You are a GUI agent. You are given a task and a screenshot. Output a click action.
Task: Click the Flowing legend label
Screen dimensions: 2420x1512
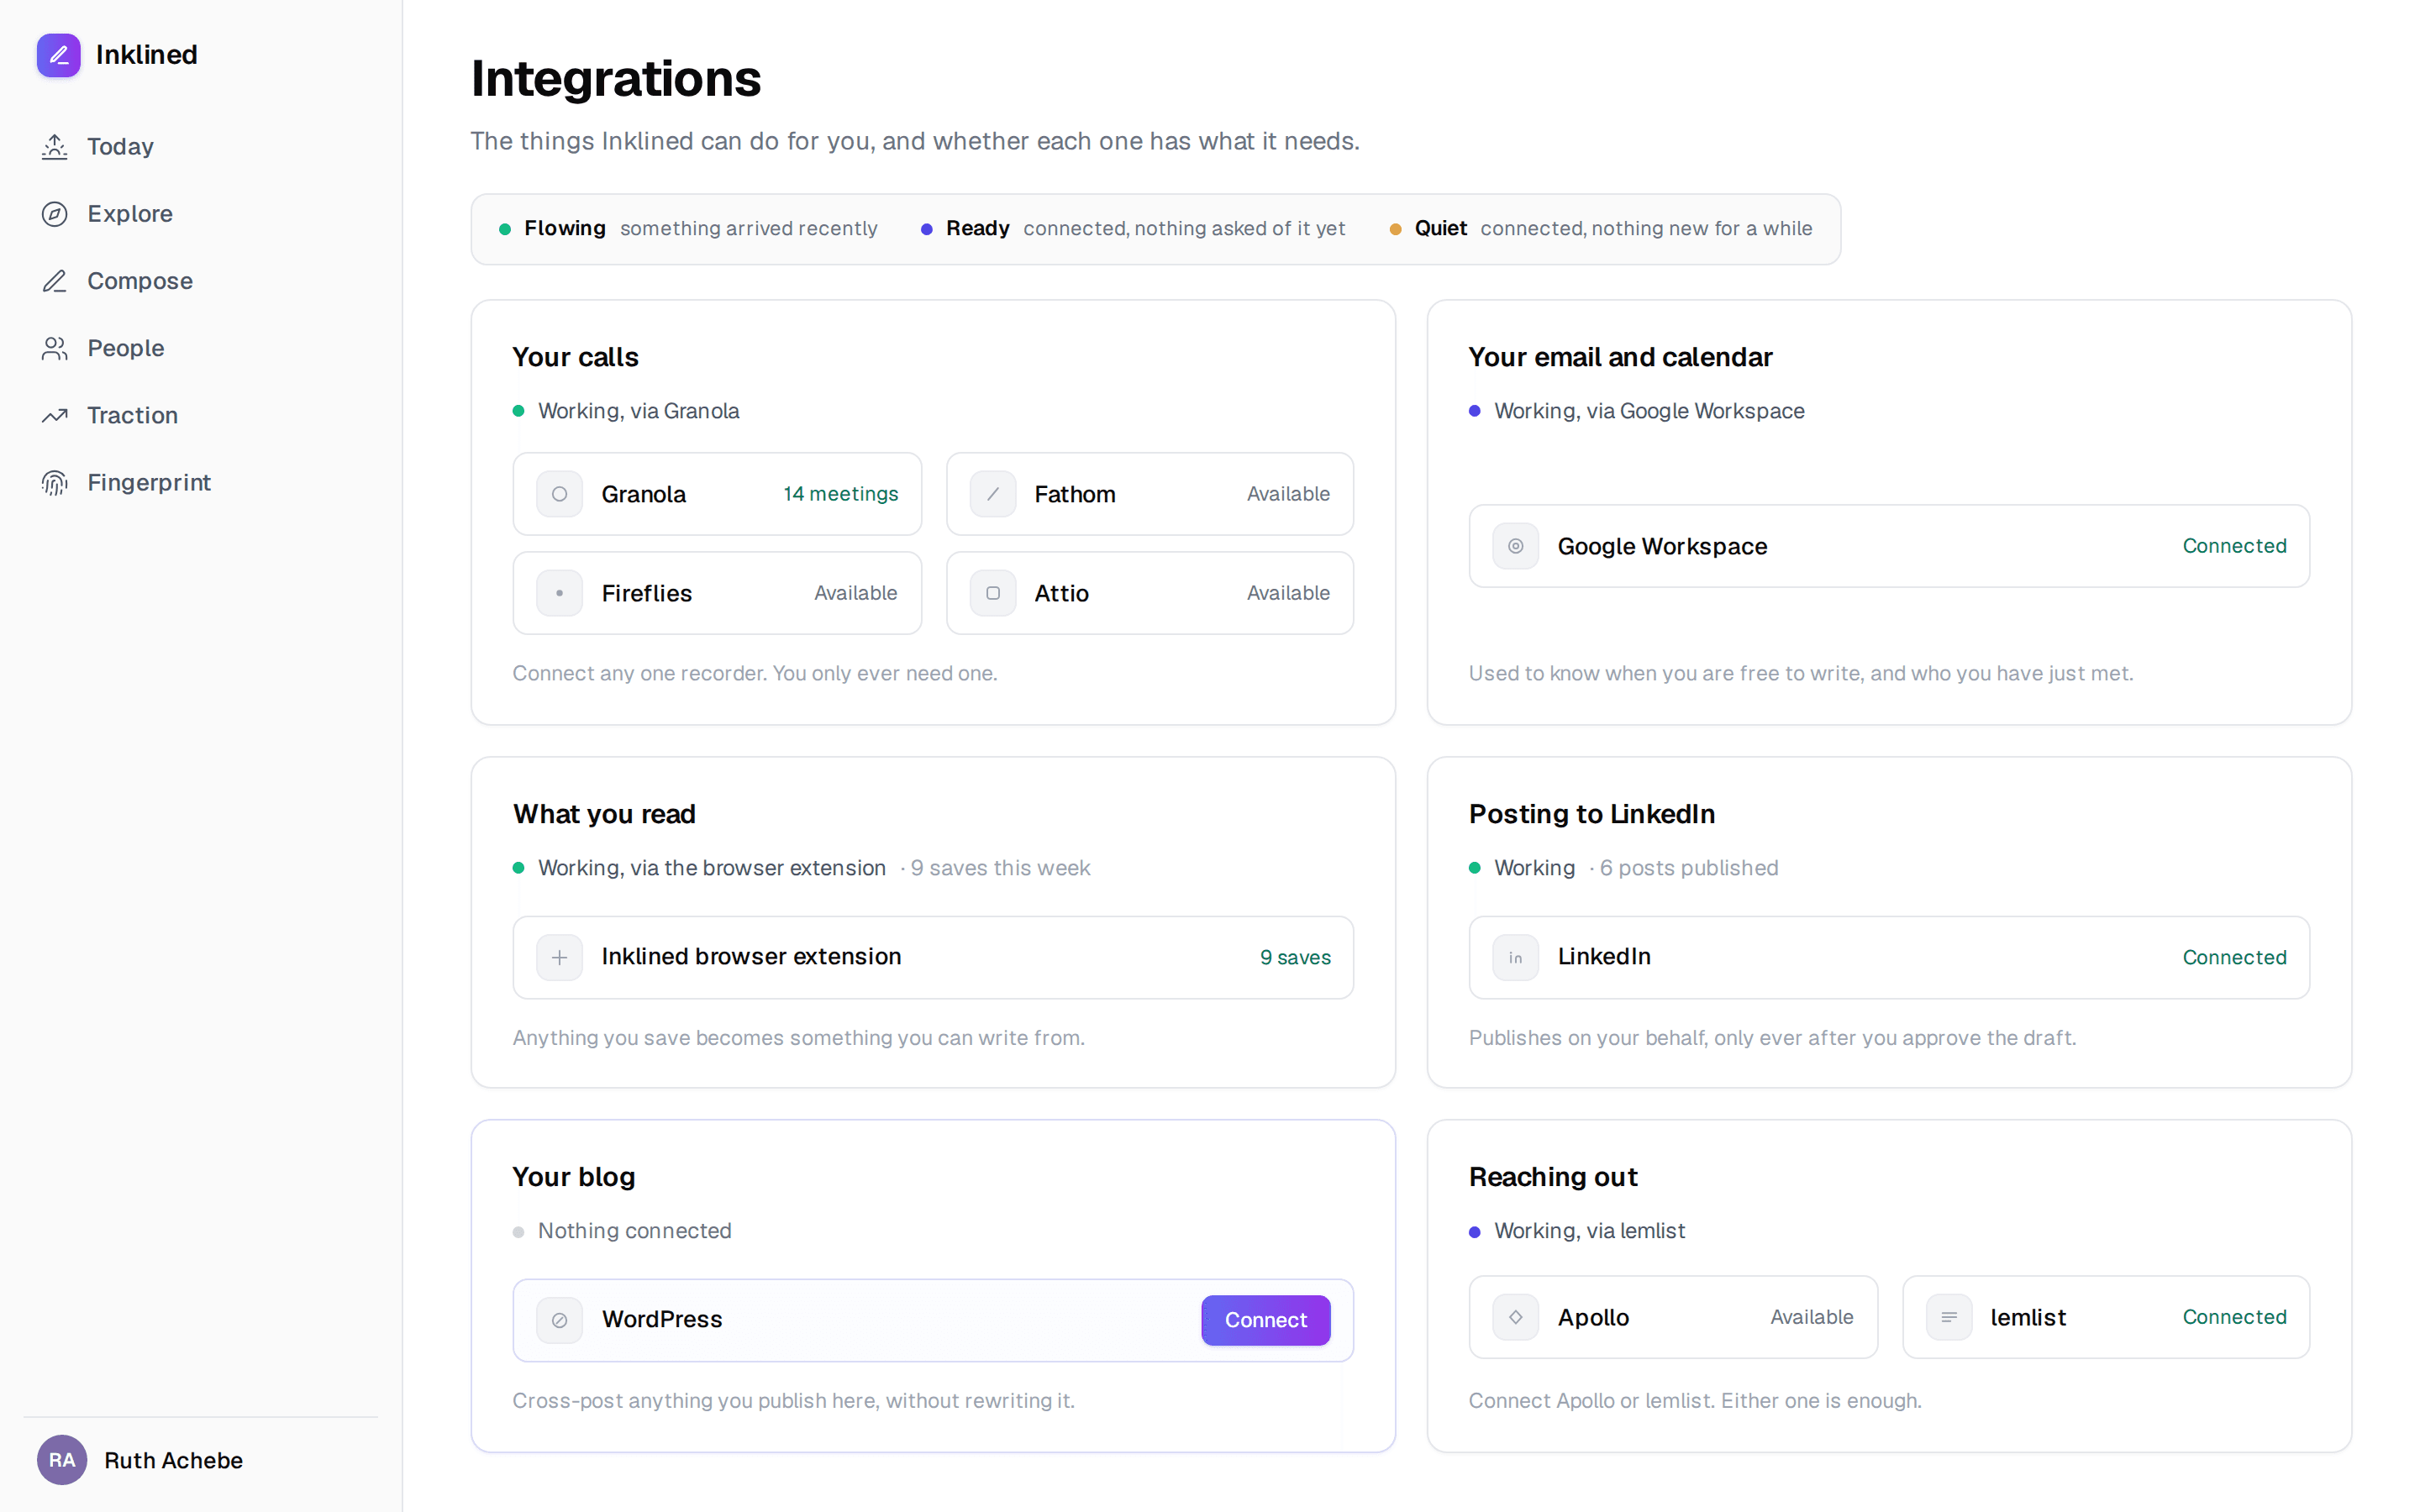(x=565, y=229)
